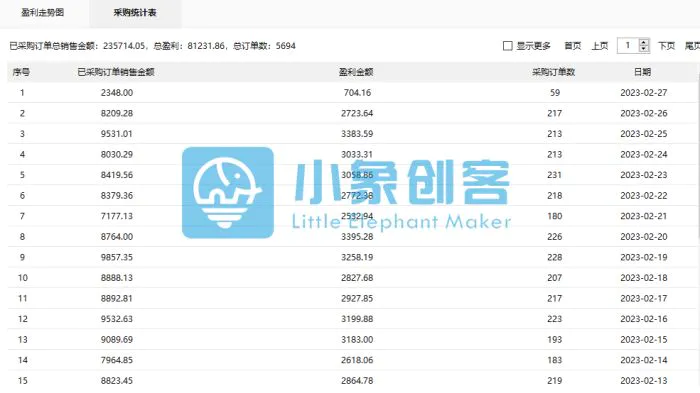Viewport: 700px width, 393px height.
Task: Click the 盈利金额 column header
Action: [356, 72]
